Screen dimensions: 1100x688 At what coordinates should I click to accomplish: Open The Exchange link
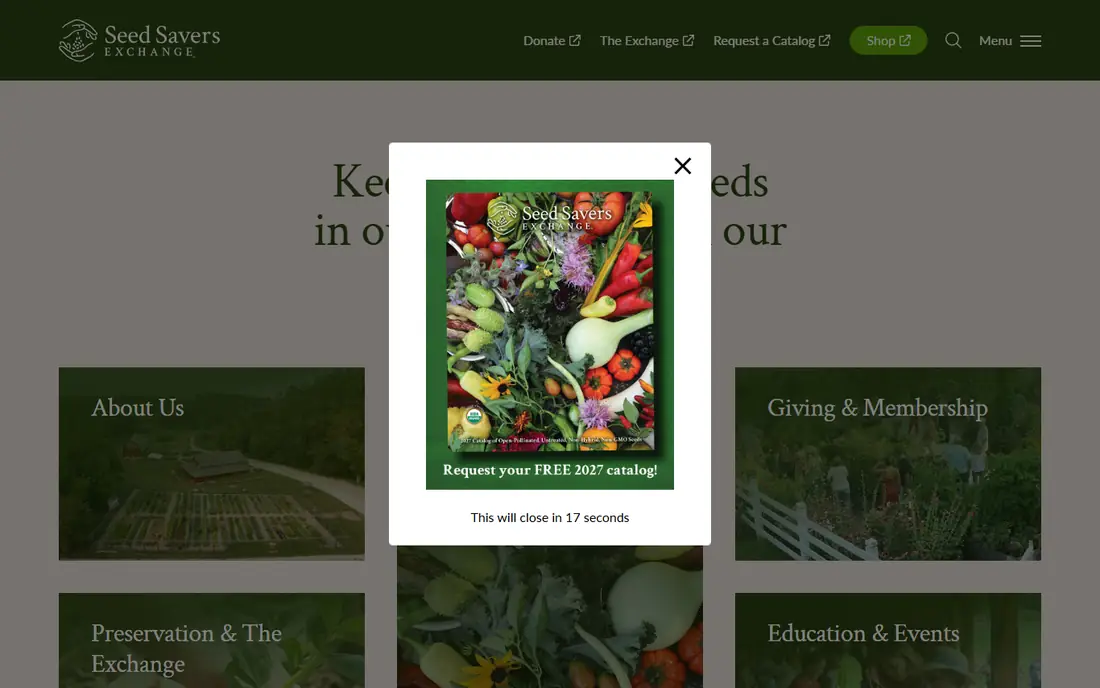pos(647,41)
